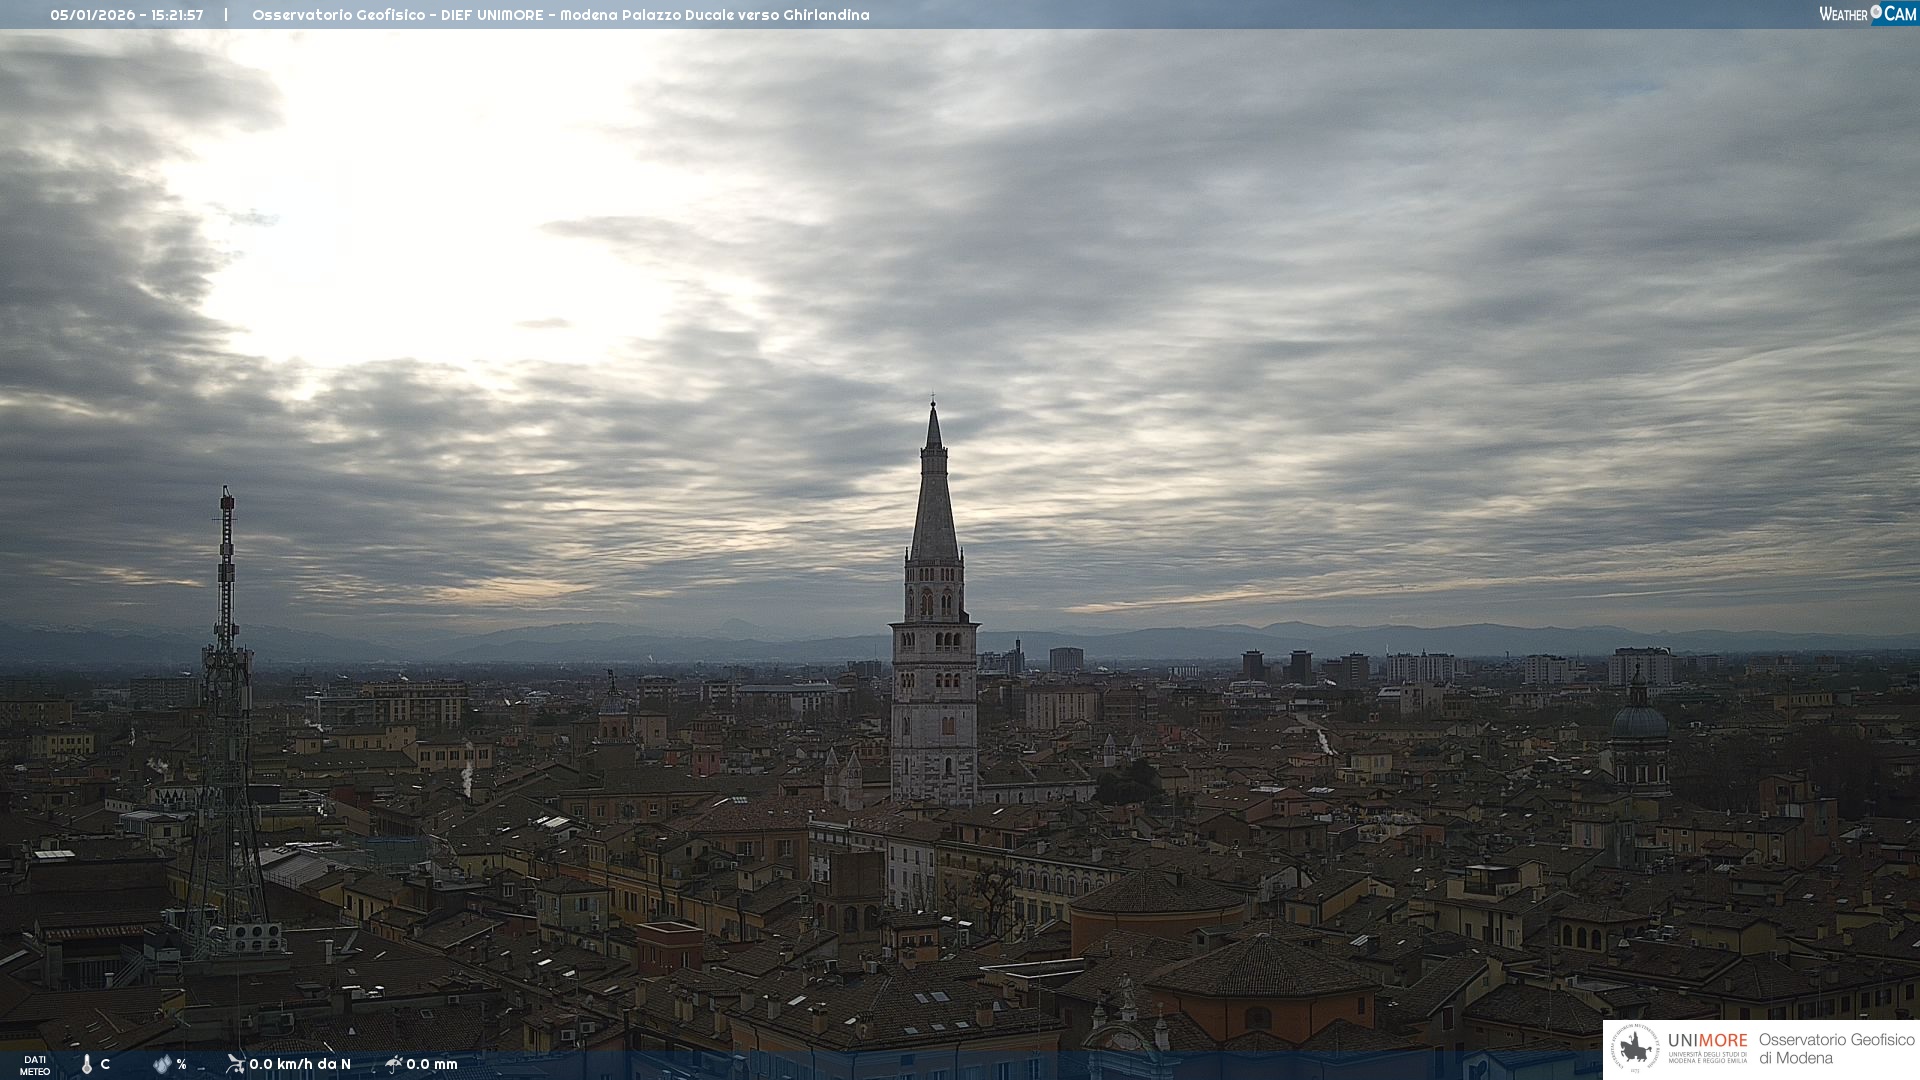The image size is (1920, 1080).
Task: Click the wind speed 0.0 km/h reading
Action: point(300,1064)
